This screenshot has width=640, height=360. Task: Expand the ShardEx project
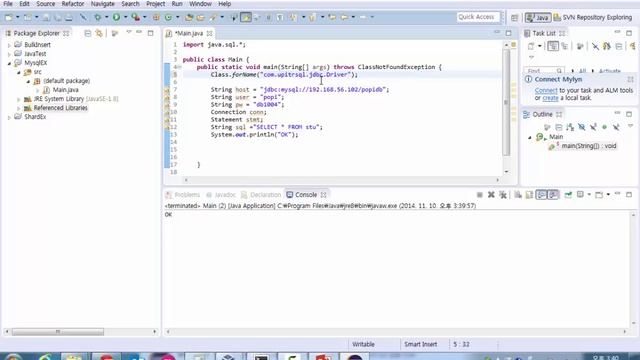[9, 117]
